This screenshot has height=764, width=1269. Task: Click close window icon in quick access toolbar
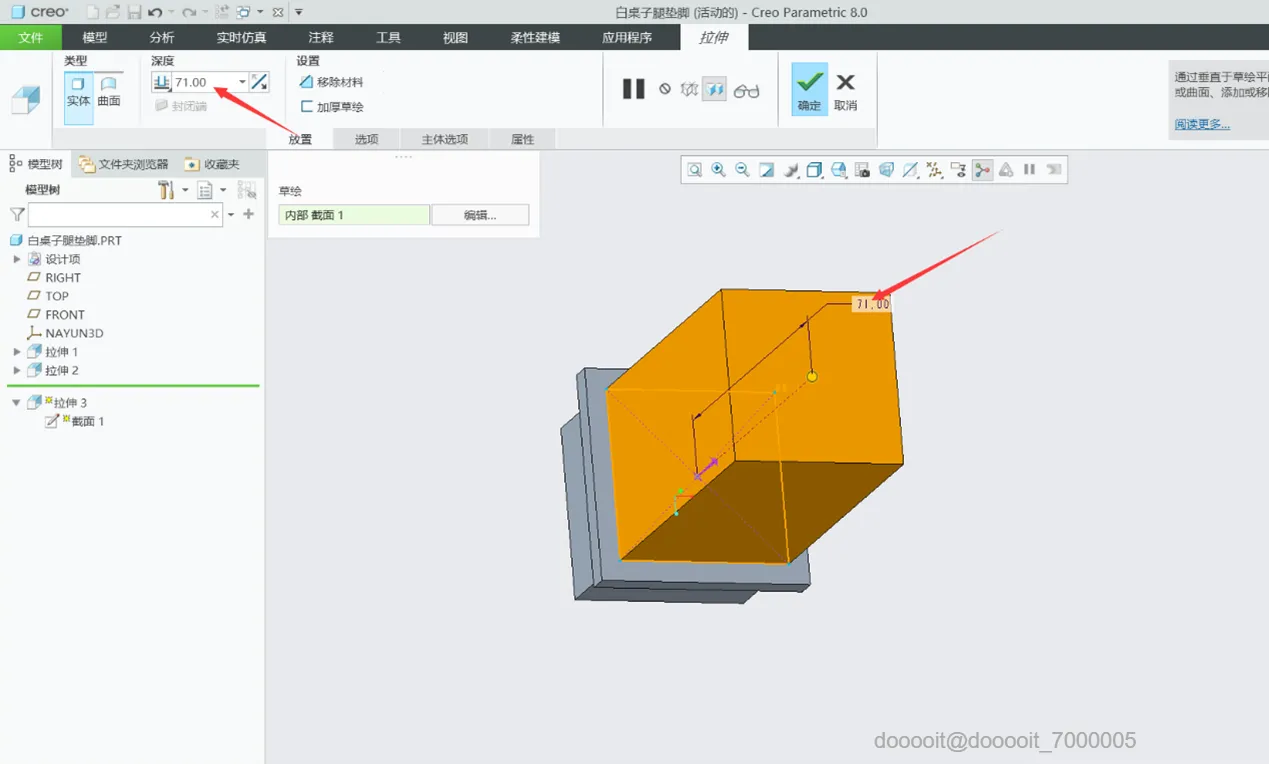pyautogui.click(x=278, y=12)
